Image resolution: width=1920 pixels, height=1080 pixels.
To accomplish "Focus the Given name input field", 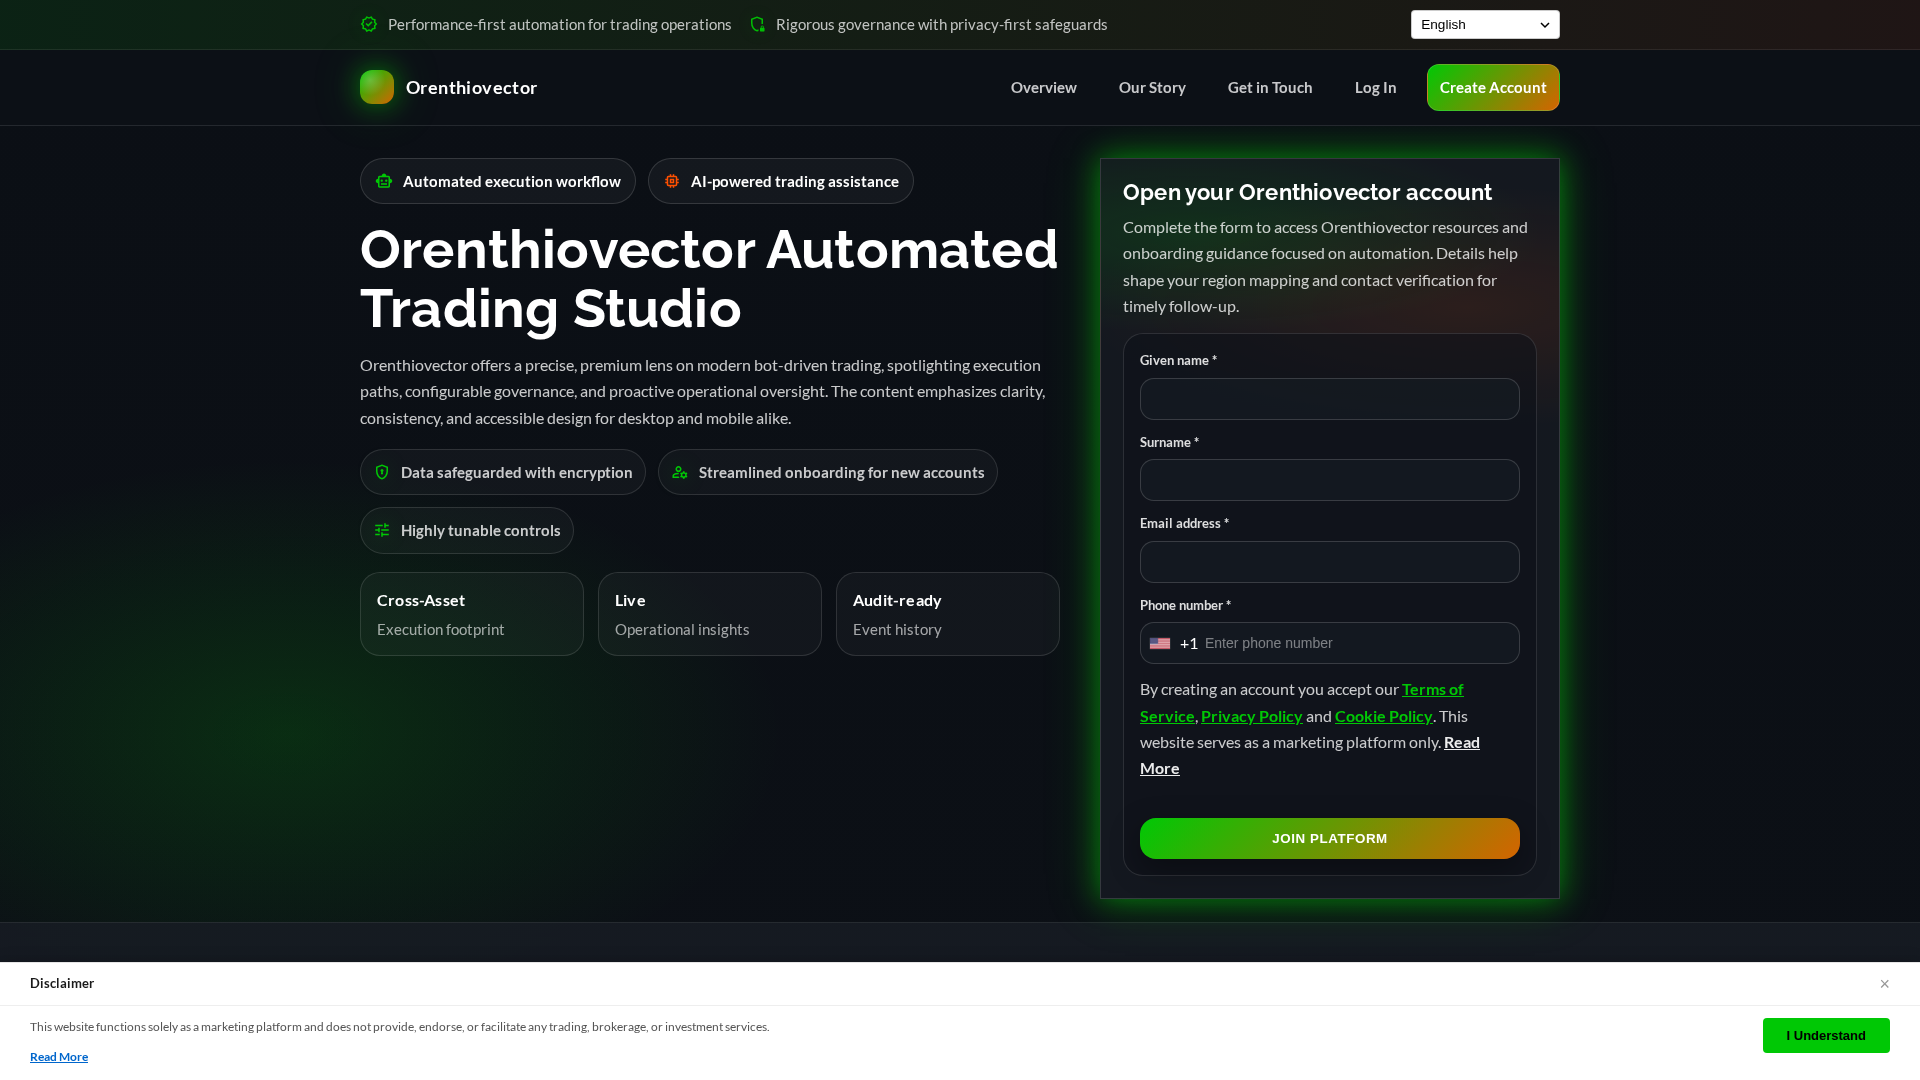I will coord(1329,399).
